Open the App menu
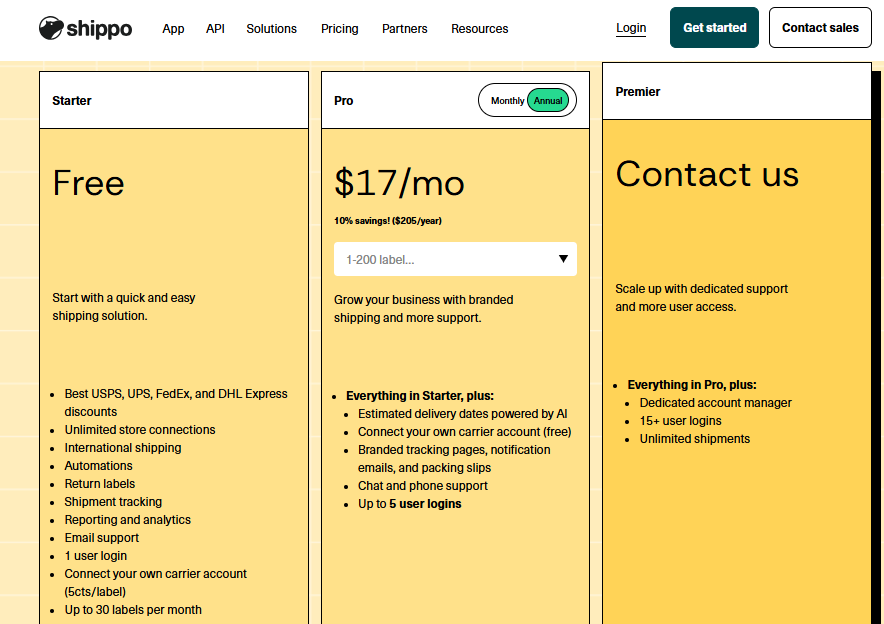 tap(173, 29)
